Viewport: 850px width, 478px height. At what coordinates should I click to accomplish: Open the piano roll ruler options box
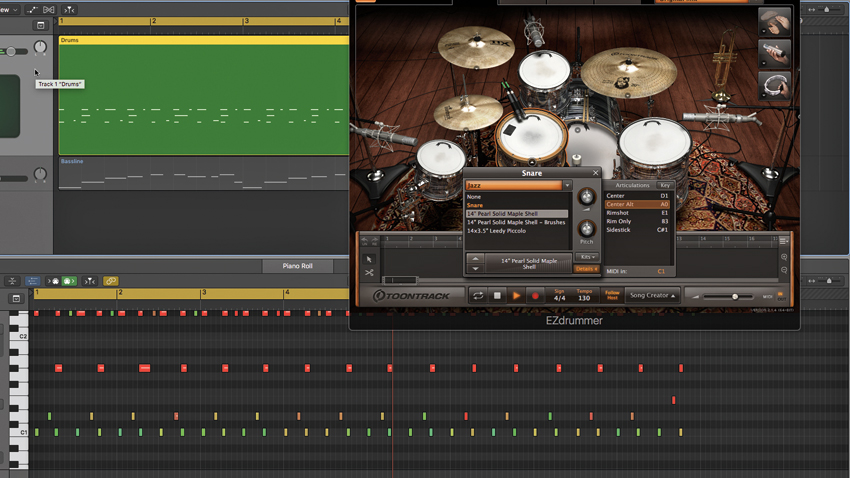coord(16,299)
